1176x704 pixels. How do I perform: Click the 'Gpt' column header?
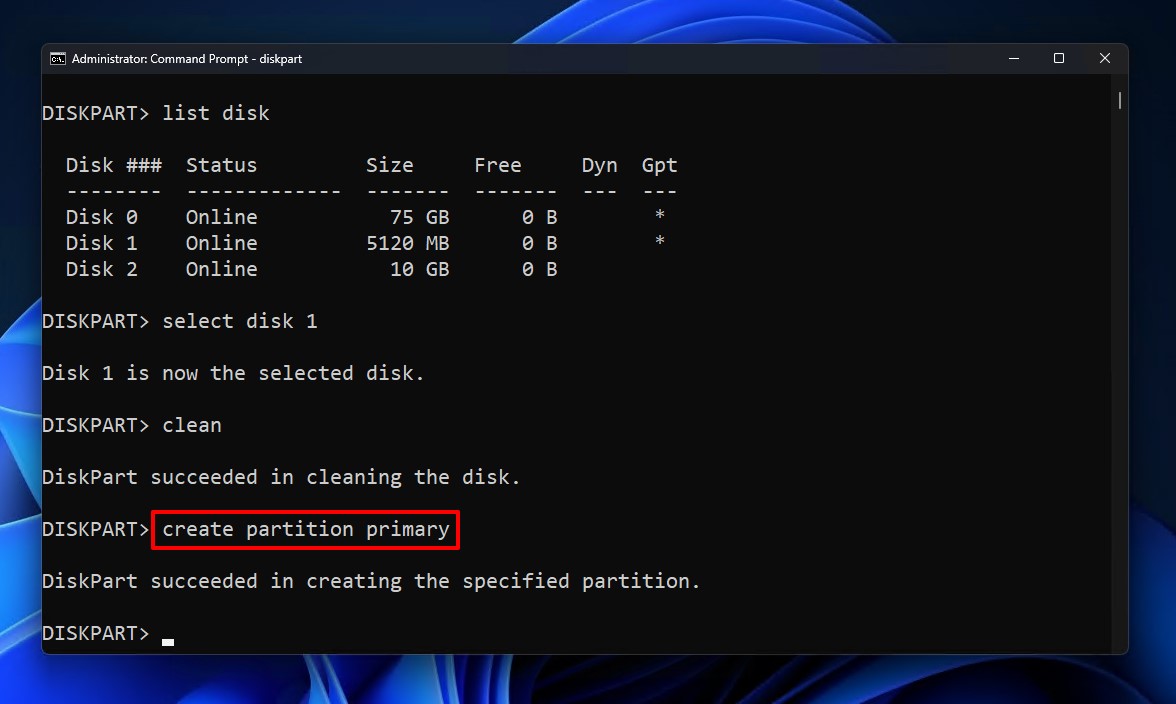click(659, 165)
